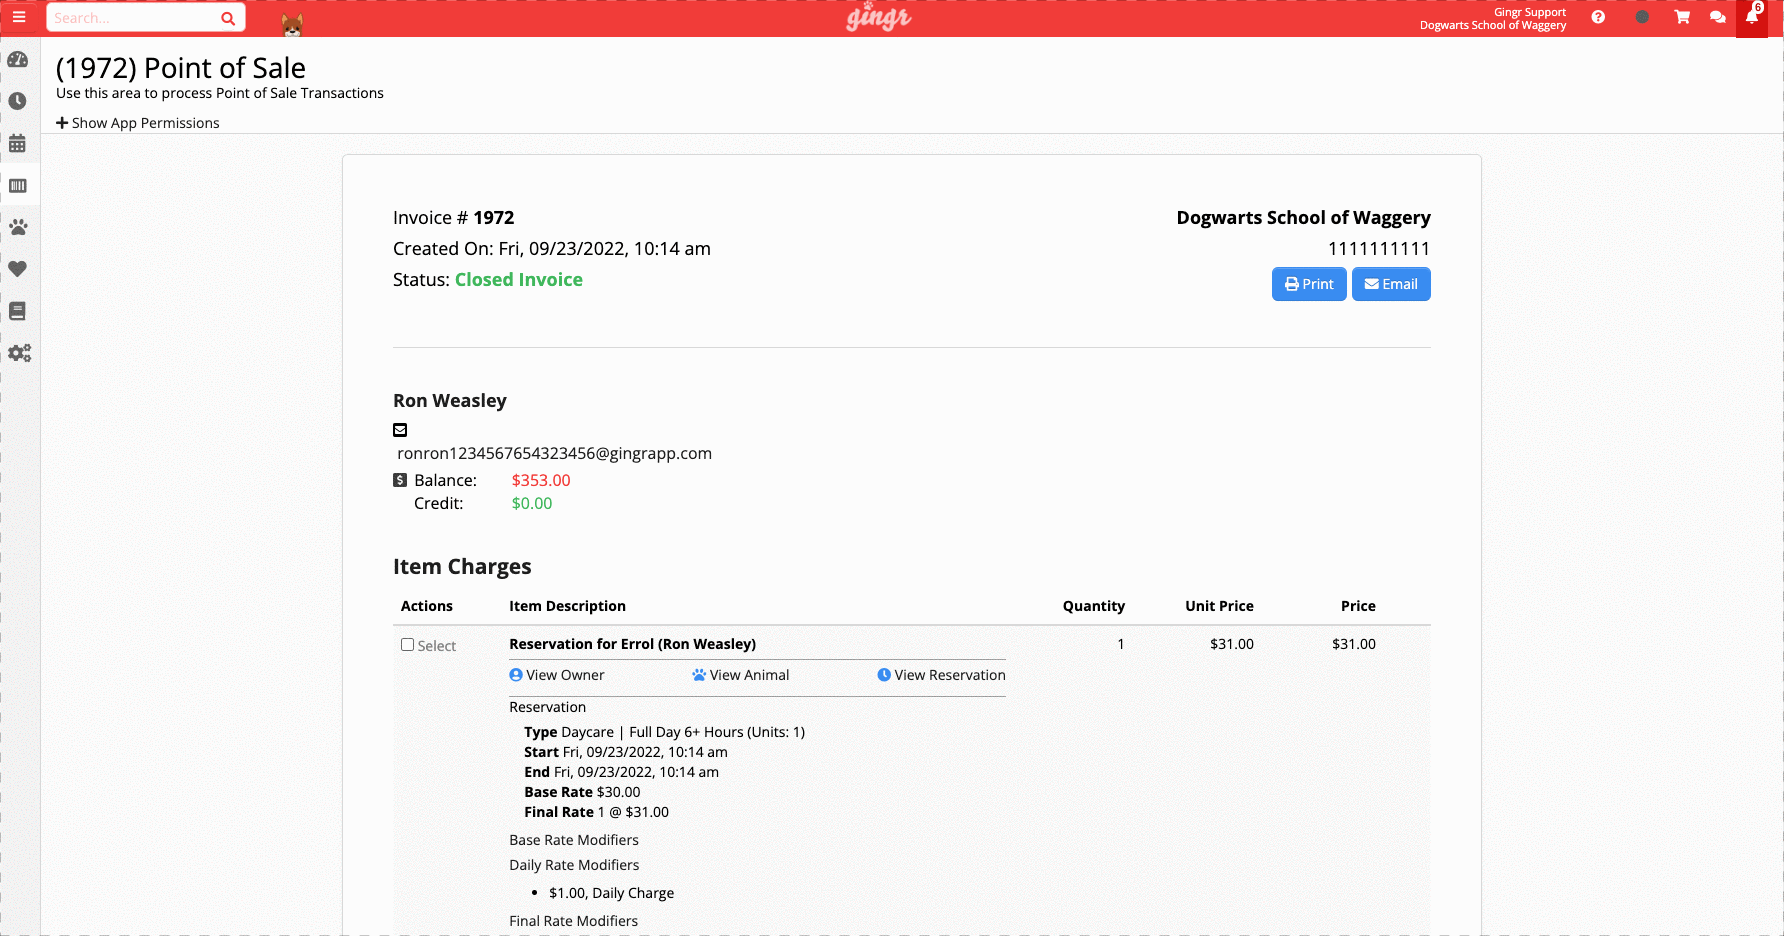Click the Item Description column header
Image resolution: width=1784 pixels, height=936 pixels.
(x=568, y=606)
